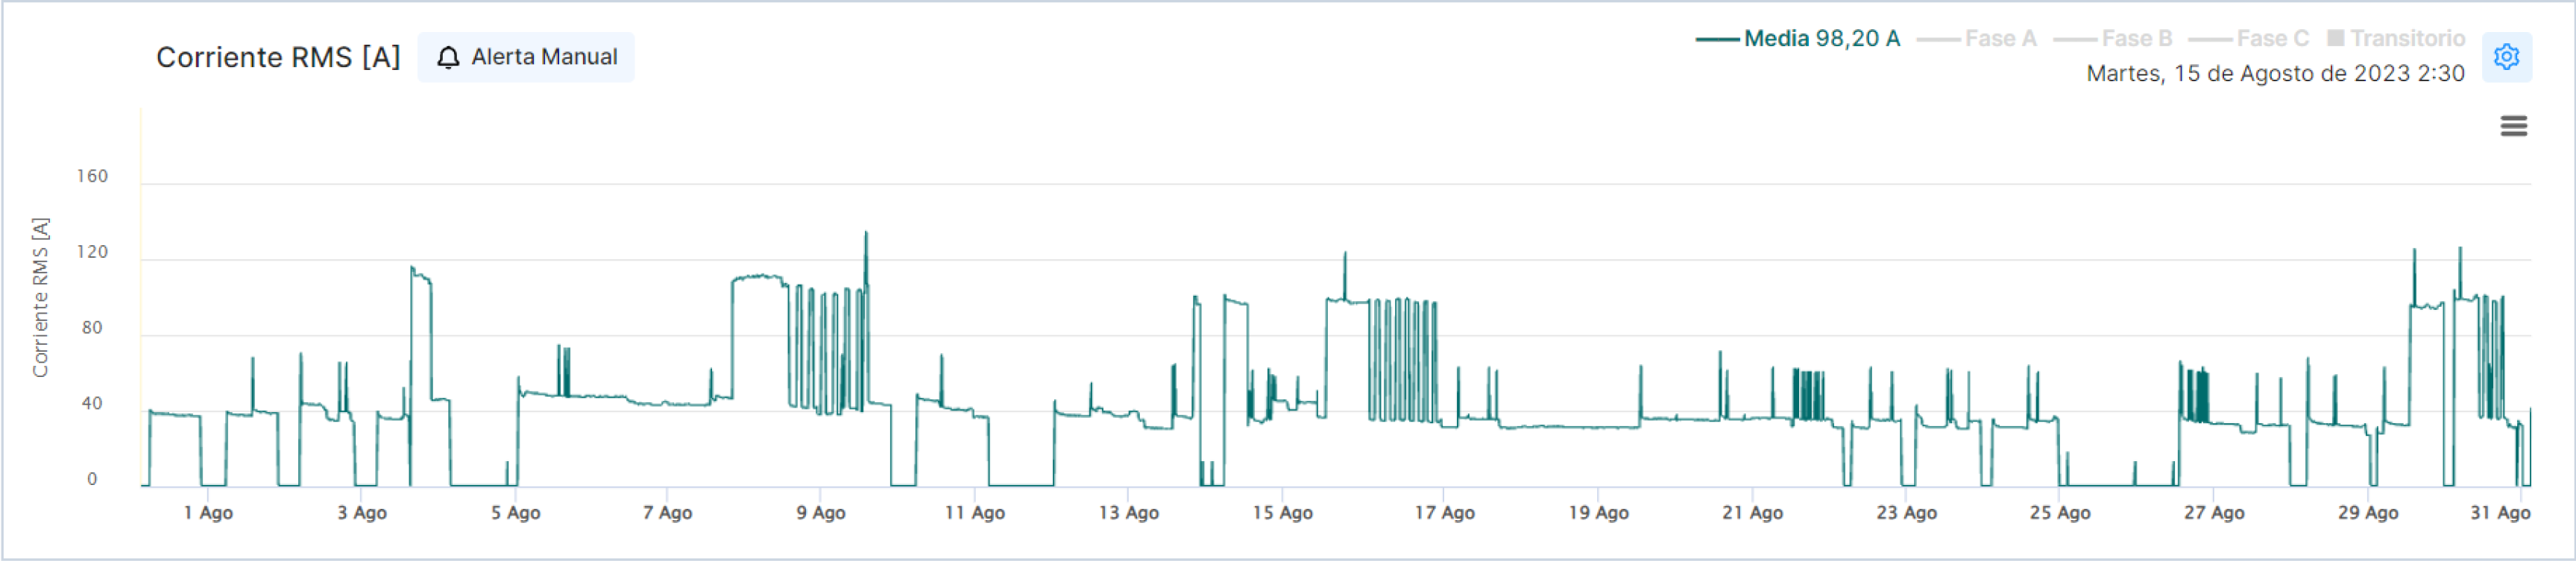Click the 21 Ago x-axis label

pyautogui.click(x=1752, y=513)
